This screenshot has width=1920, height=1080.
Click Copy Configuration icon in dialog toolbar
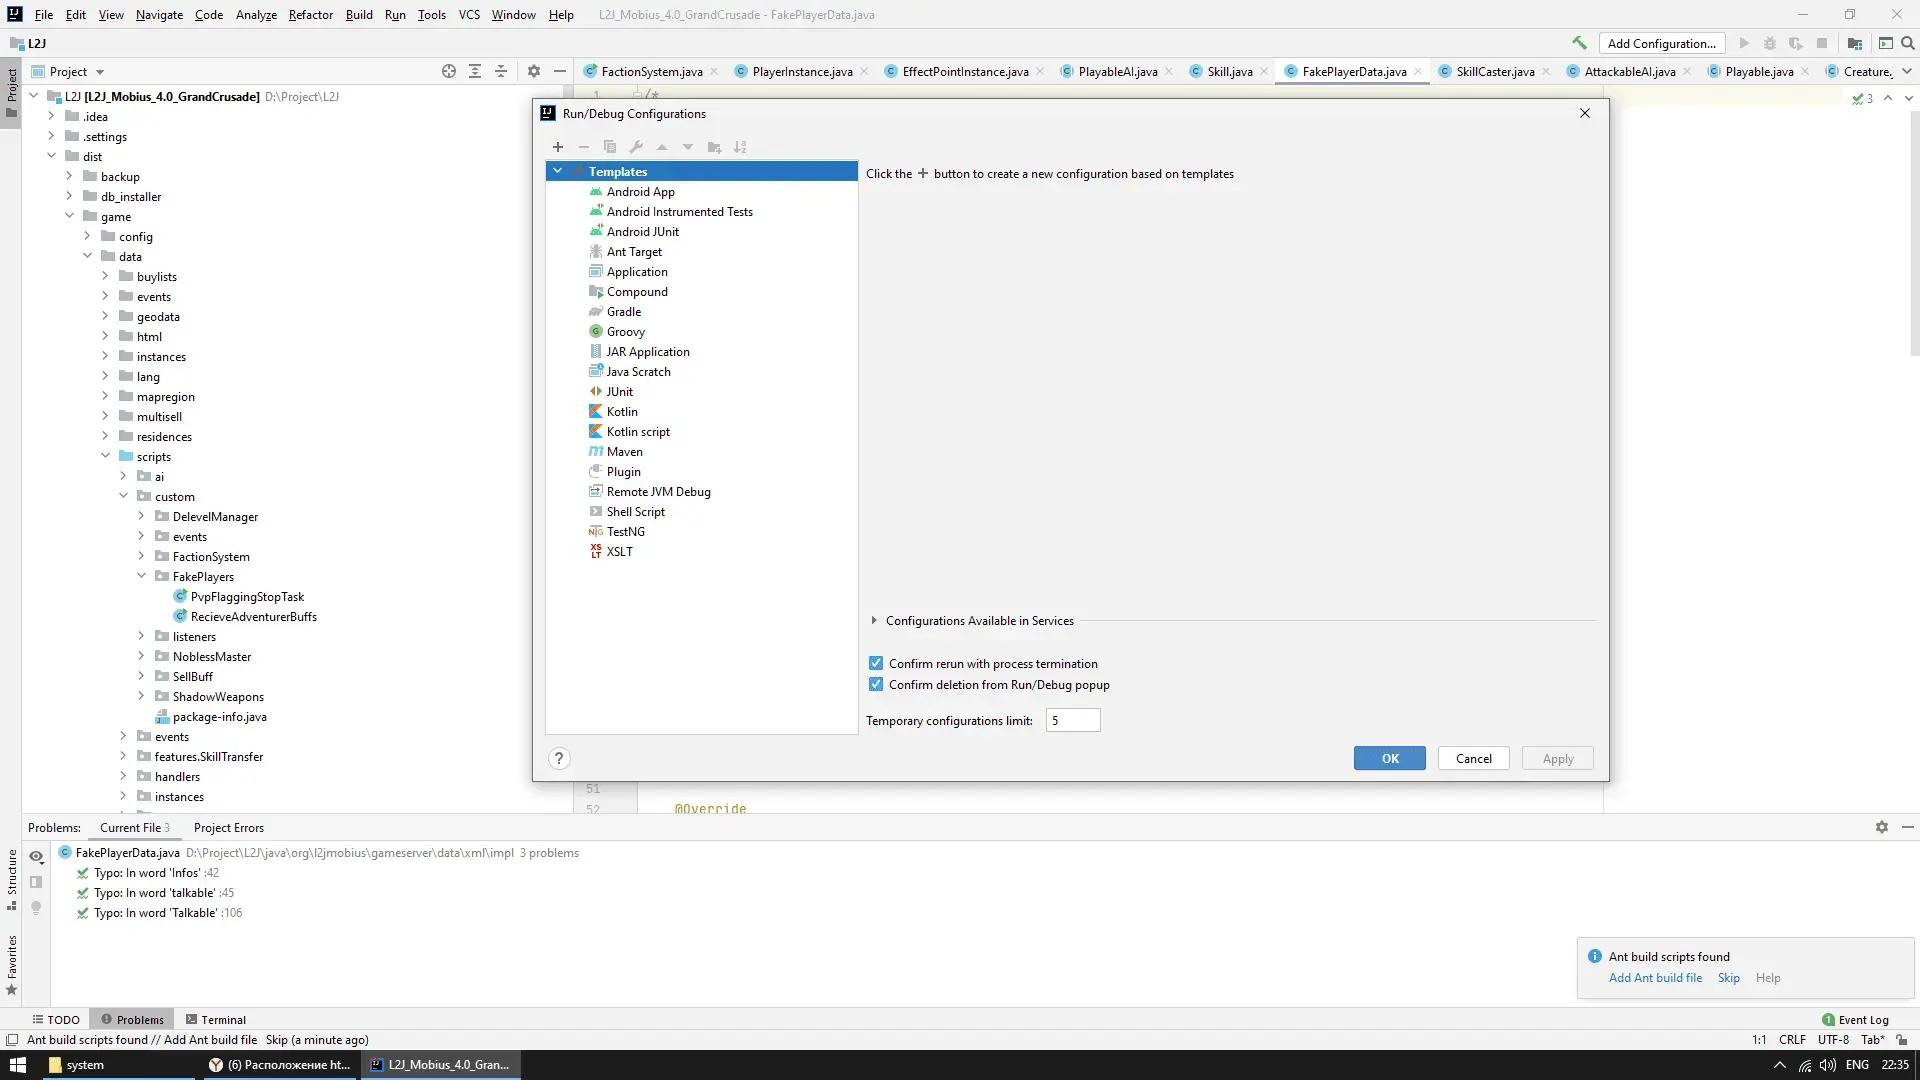point(610,147)
